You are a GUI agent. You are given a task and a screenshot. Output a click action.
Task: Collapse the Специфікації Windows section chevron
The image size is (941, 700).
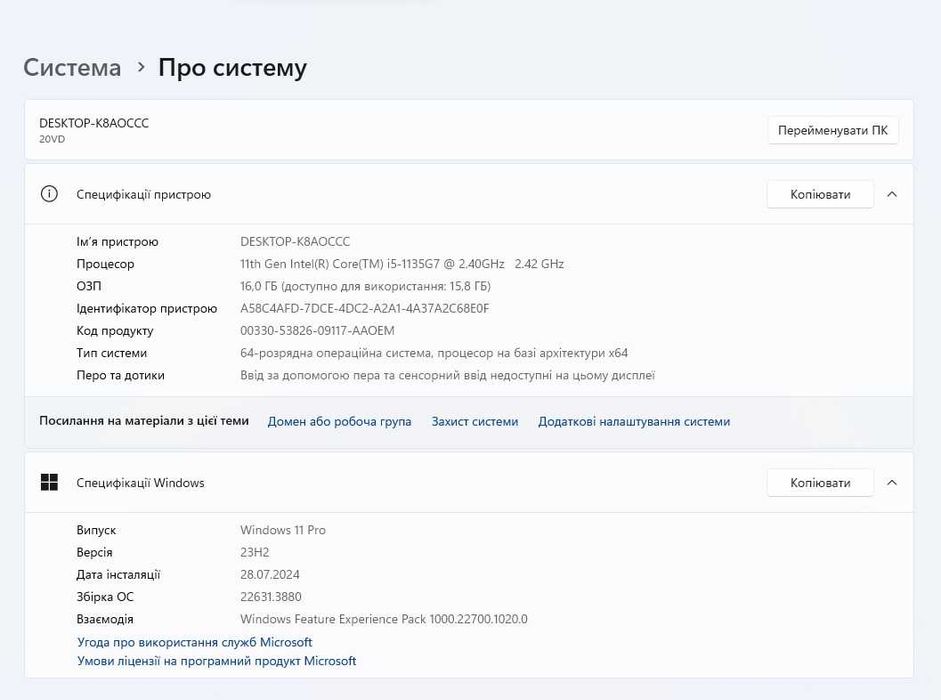point(892,483)
